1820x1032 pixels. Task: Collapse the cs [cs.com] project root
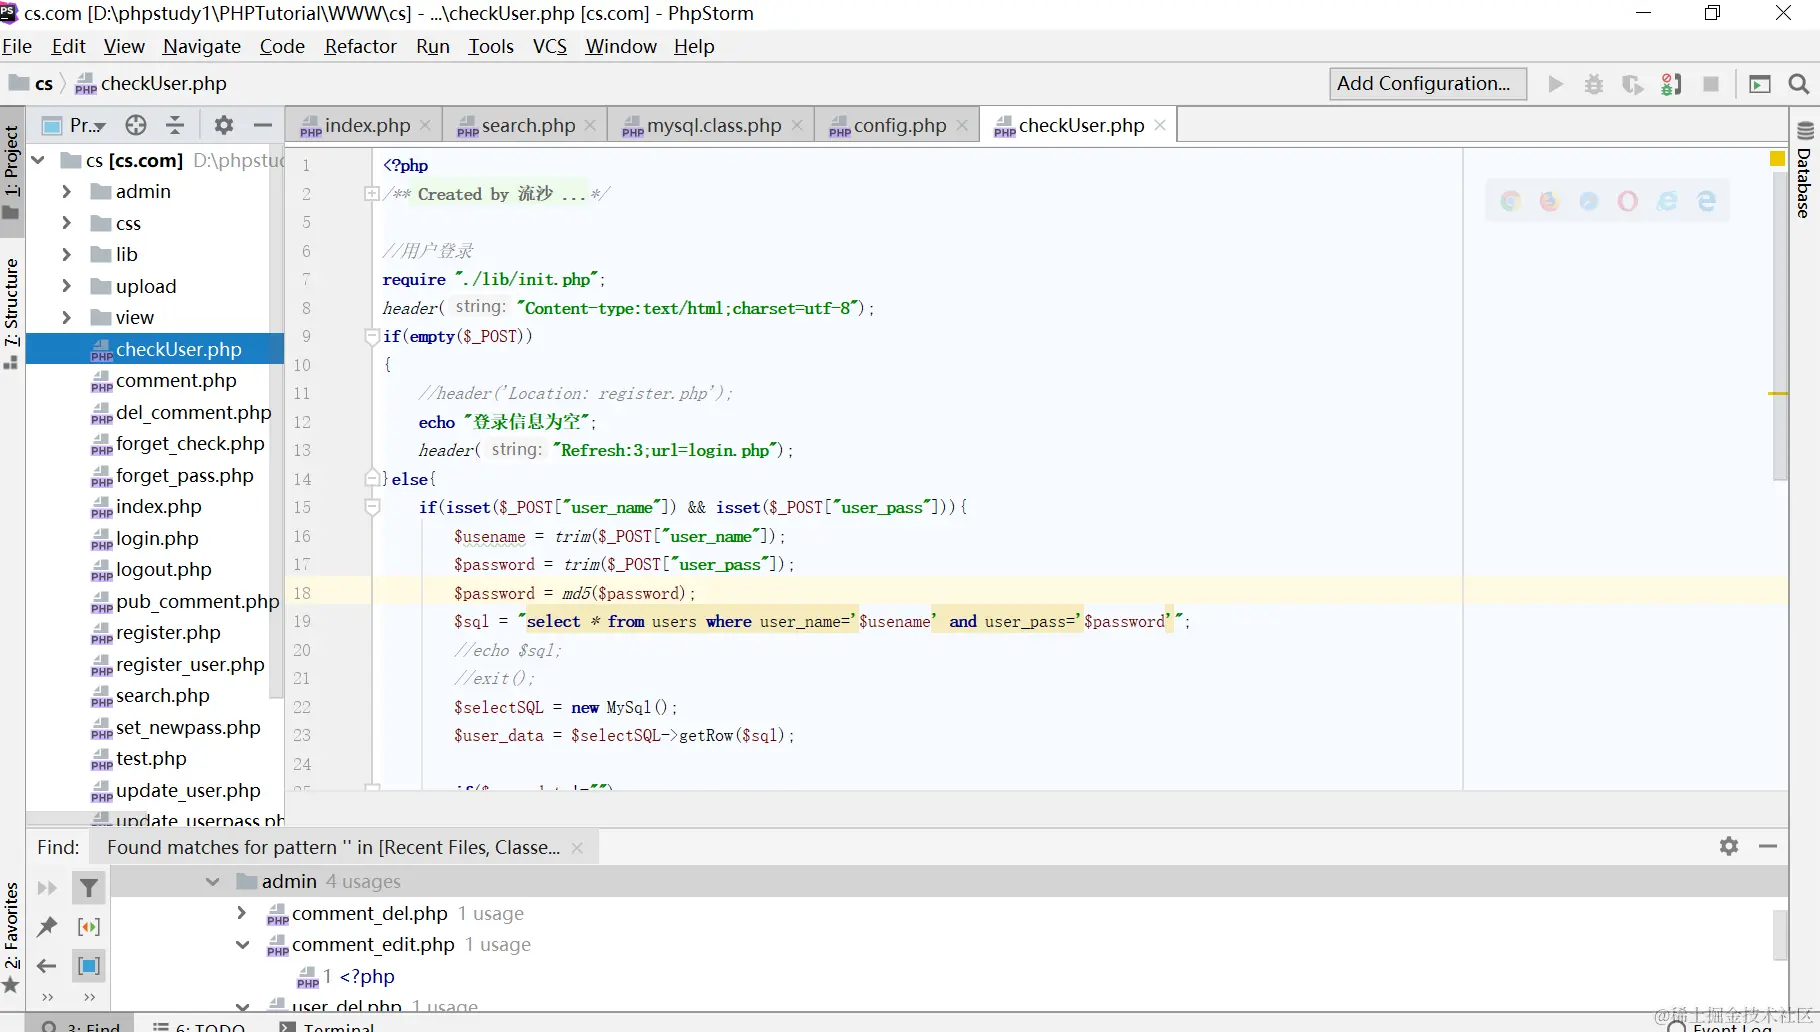click(x=38, y=160)
